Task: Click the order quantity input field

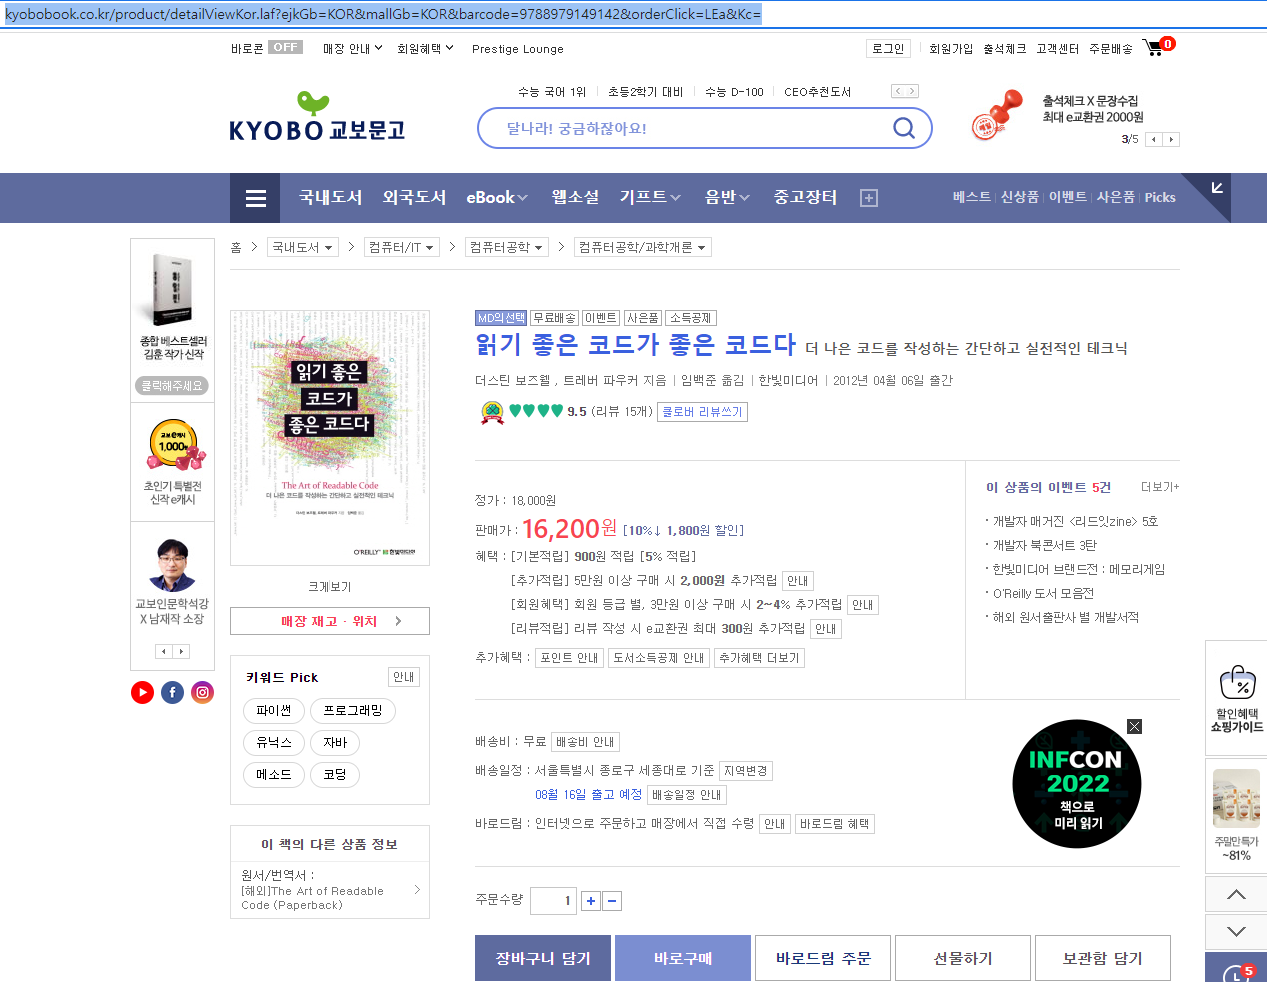Action: (x=553, y=901)
